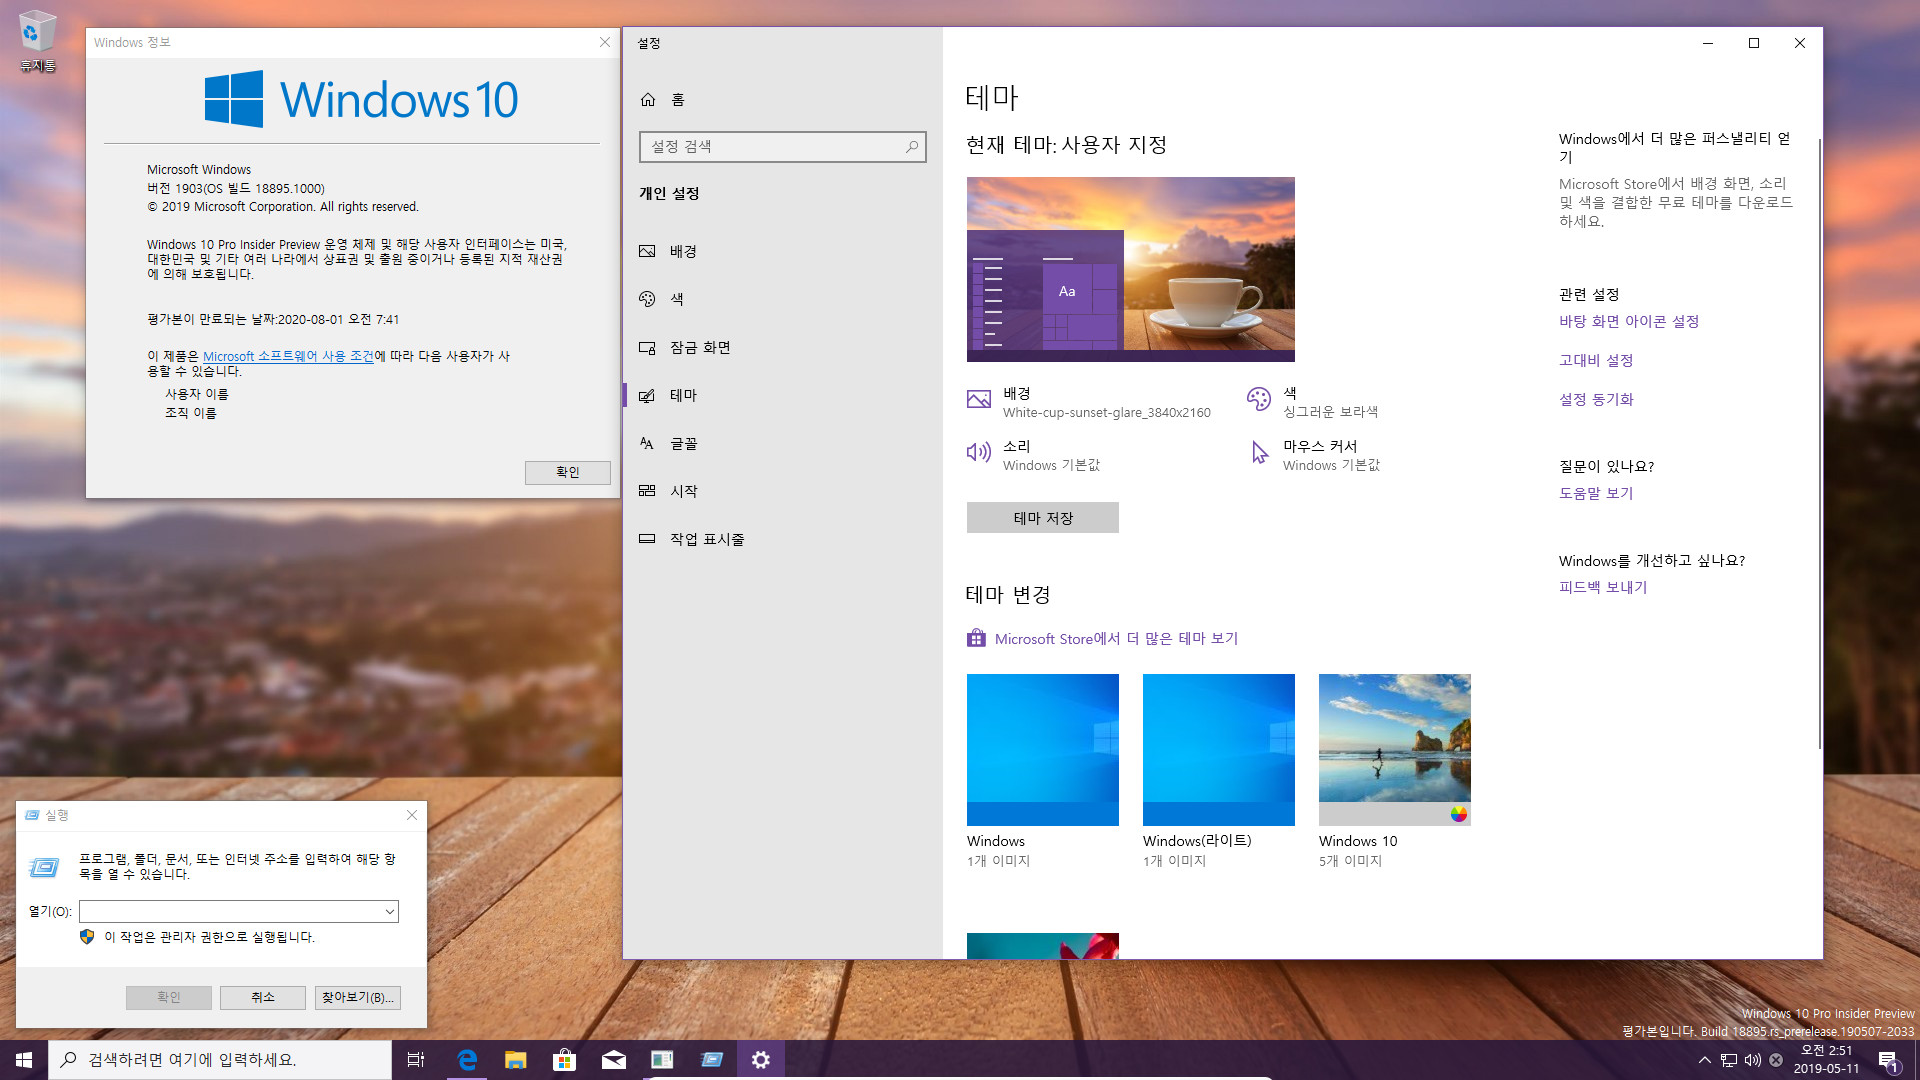Viewport: 1920px width, 1080px height.
Task: Select Start in the Settings sidebar
Action: pyautogui.click(x=782, y=491)
